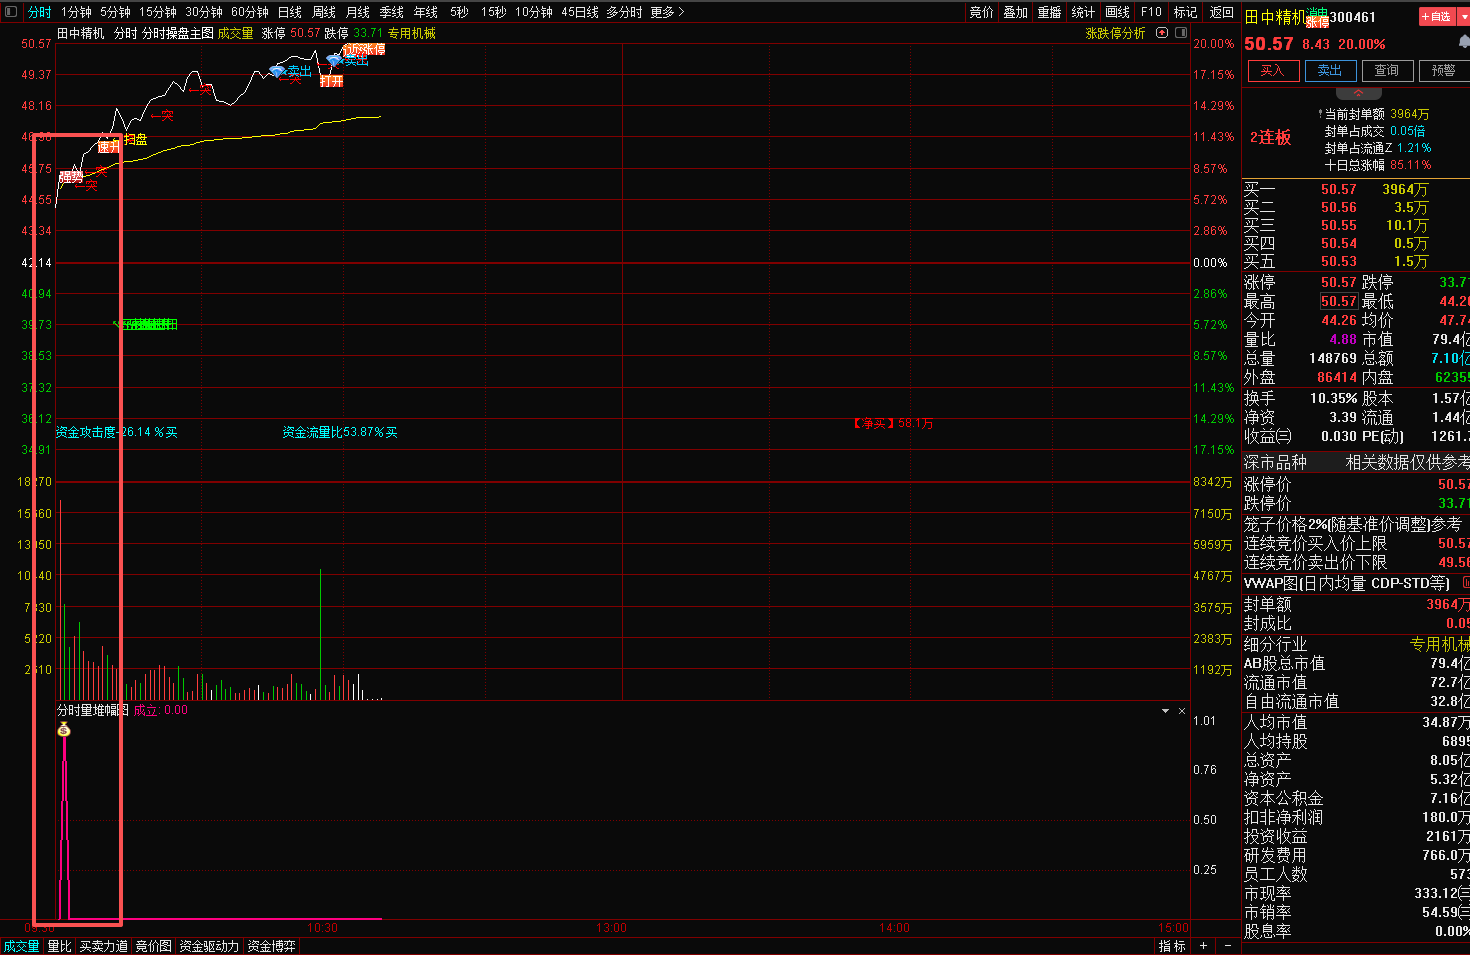Toggle the left sidebar panel icon
The width and height of the screenshot is (1470, 955).
coord(12,12)
